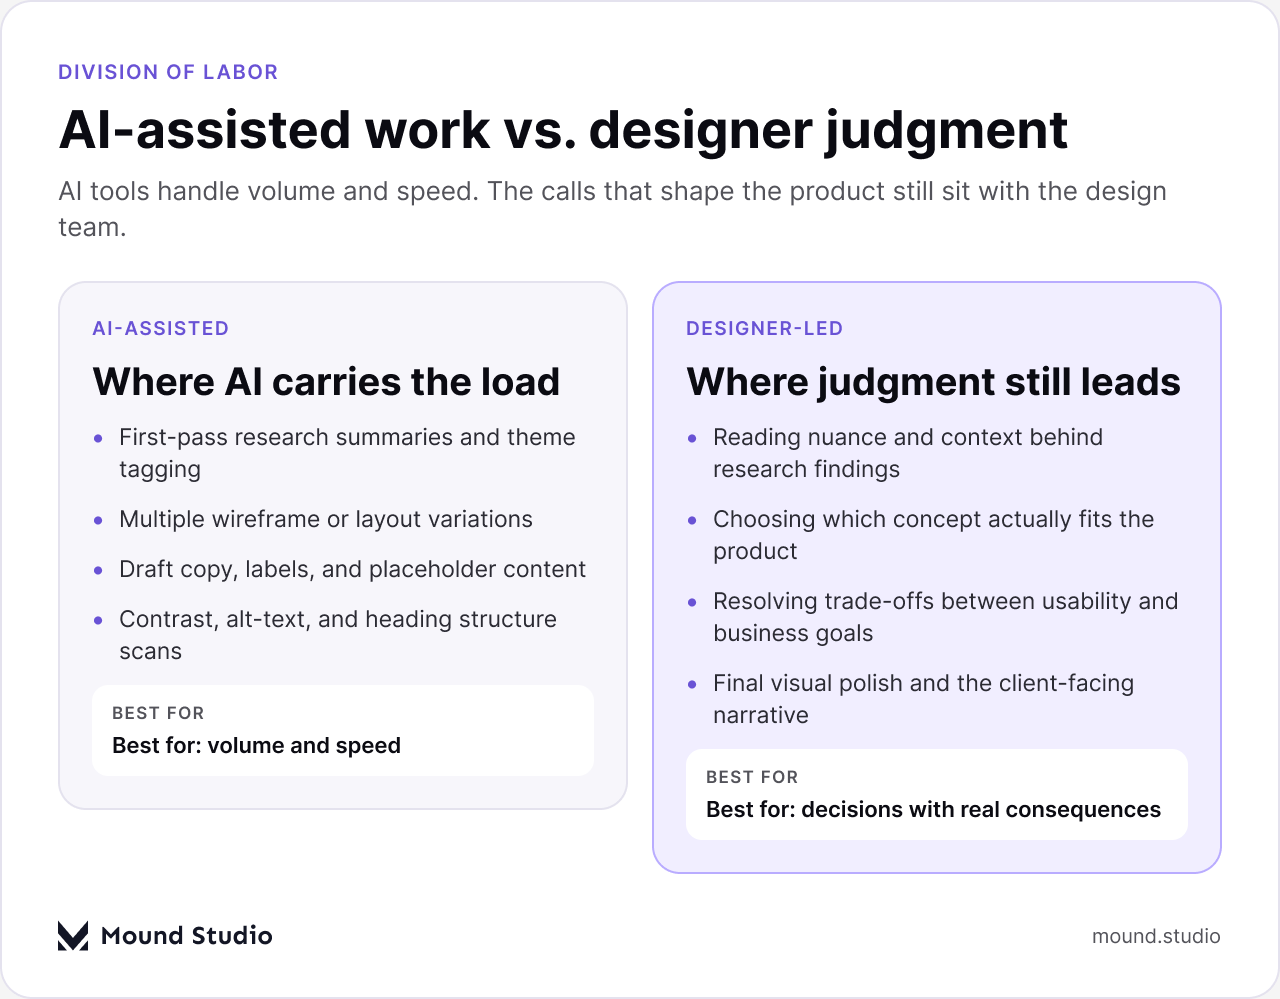This screenshot has width=1280, height=999.
Task: Click the headline AI-assisted work vs. designer judgment
Action: pos(564,130)
